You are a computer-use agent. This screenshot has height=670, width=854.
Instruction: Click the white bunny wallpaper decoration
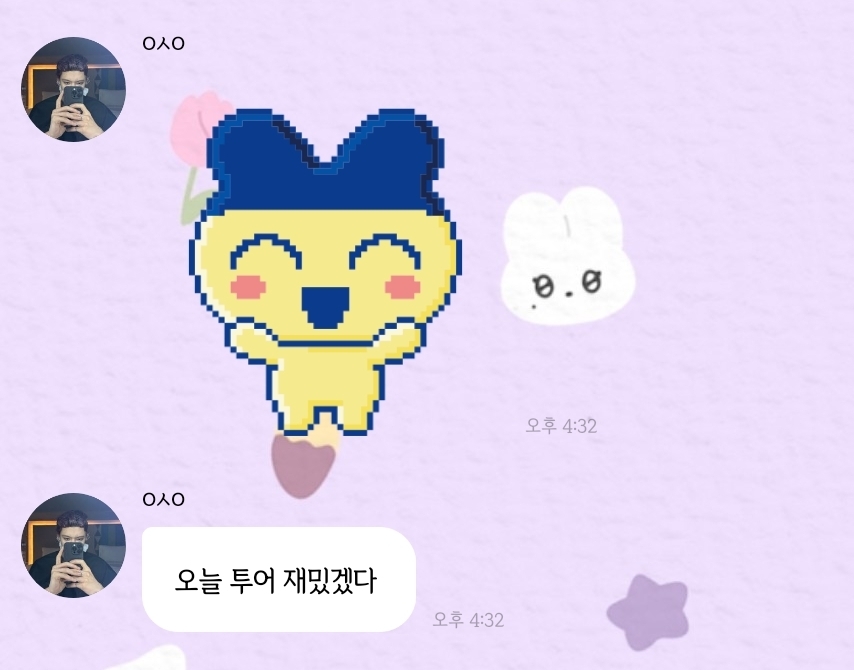pyautogui.click(x=568, y=256)
